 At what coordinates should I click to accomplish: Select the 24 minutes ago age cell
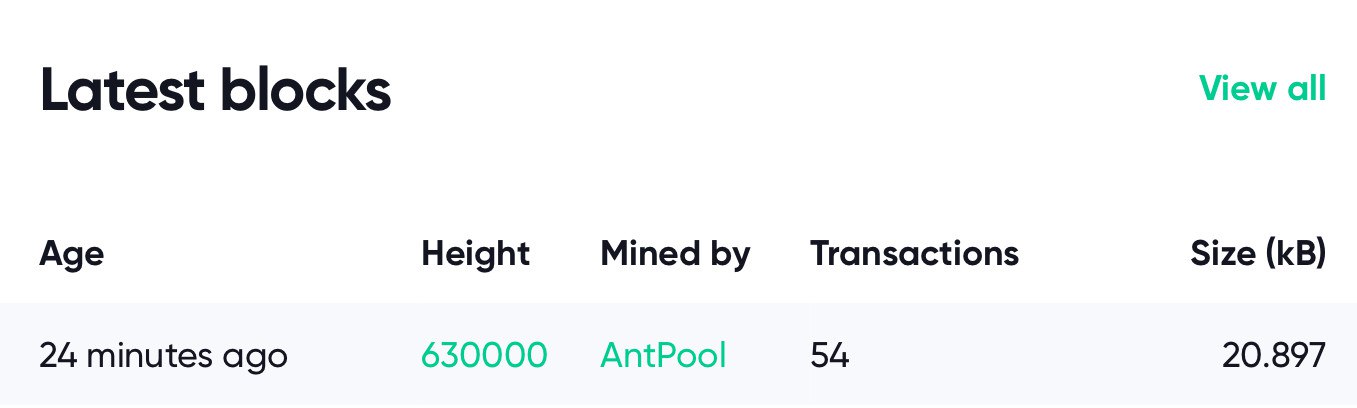(163, 355)
